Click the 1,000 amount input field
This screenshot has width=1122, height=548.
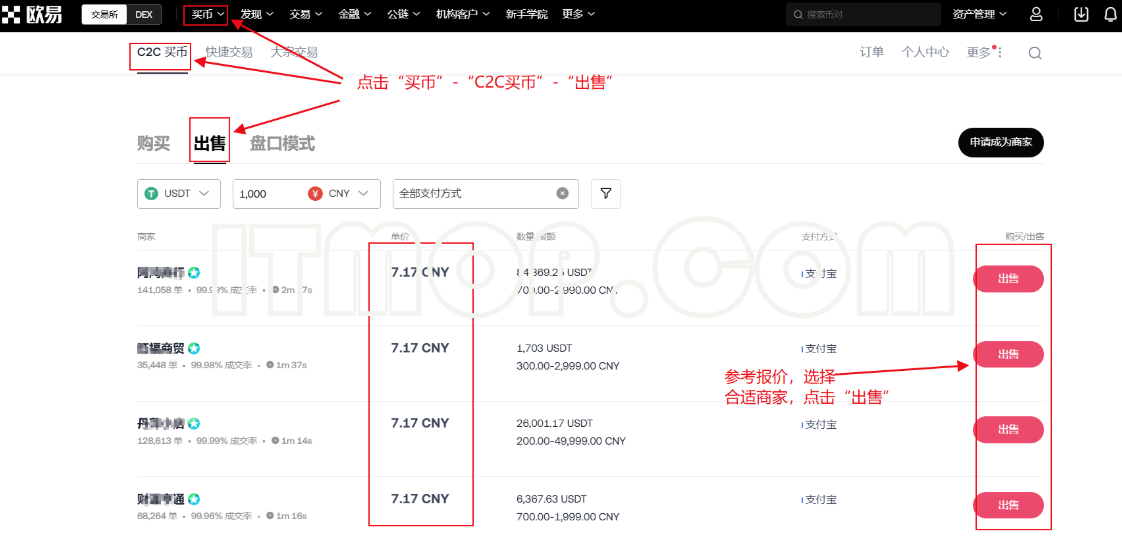(x=268, y=194)
